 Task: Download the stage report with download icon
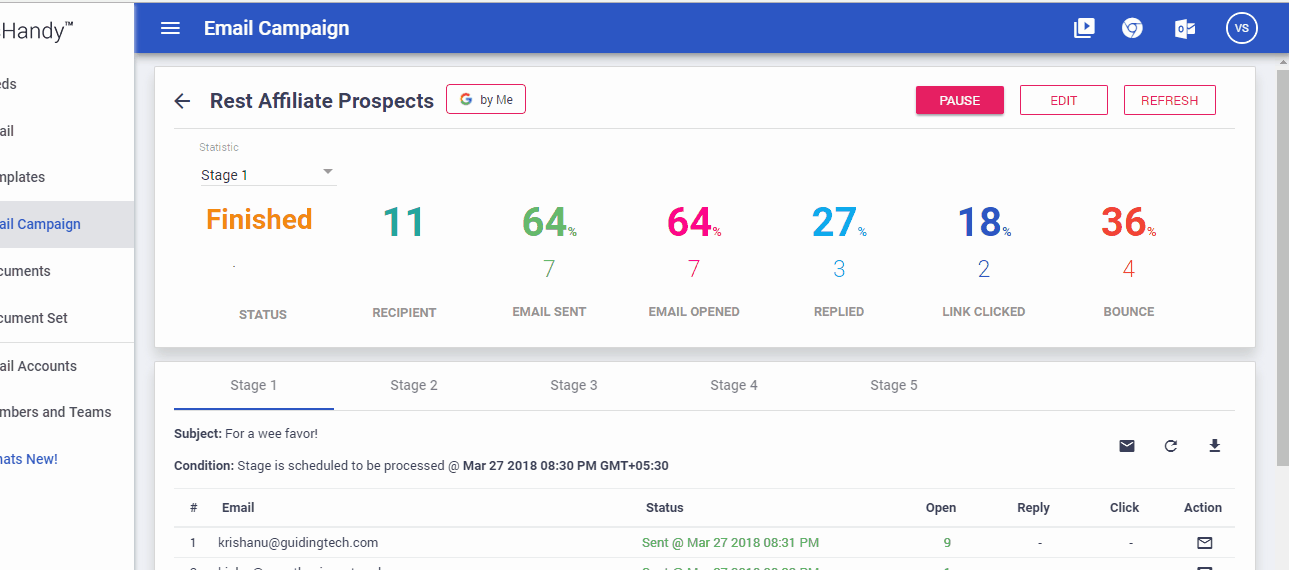[1215, 446]
